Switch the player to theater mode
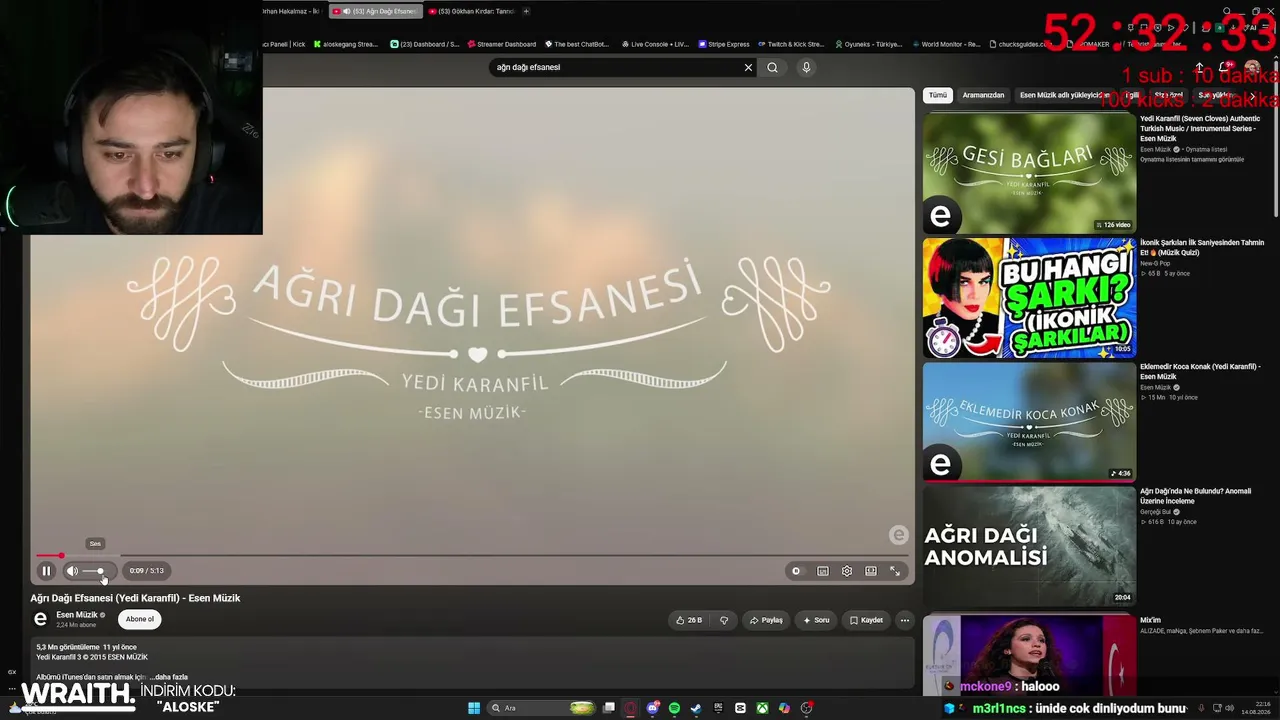 [871, 571]
